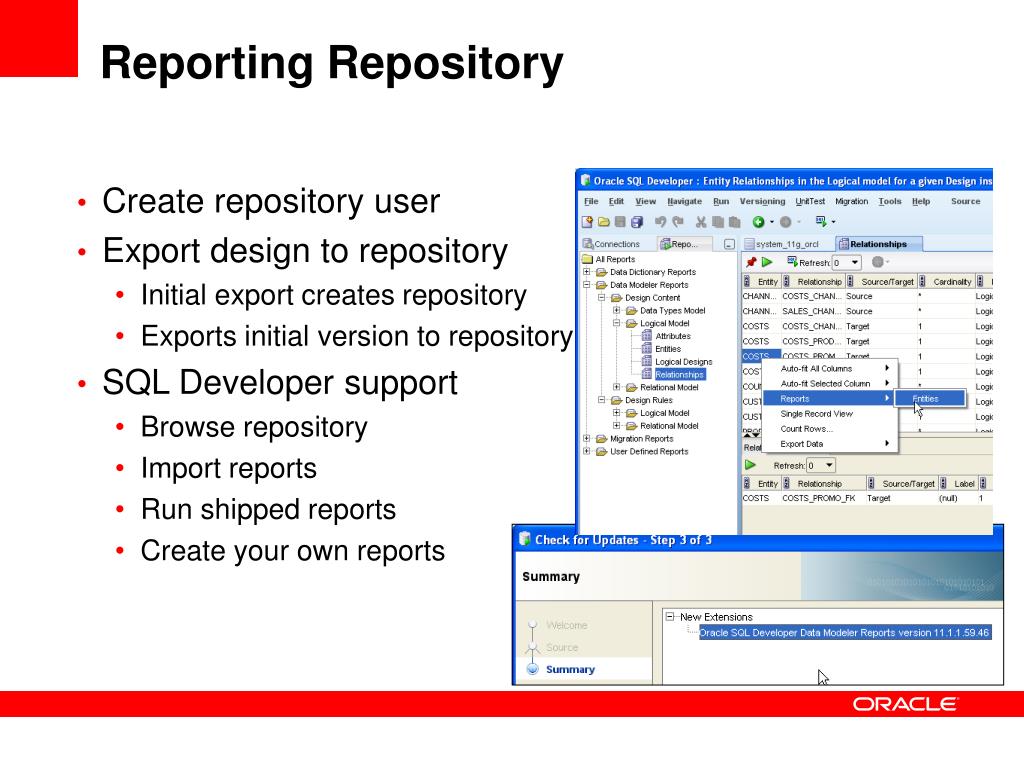Select the All Reports root folder
This screenshot has height=768, width=1024.
tap(609, 259)
